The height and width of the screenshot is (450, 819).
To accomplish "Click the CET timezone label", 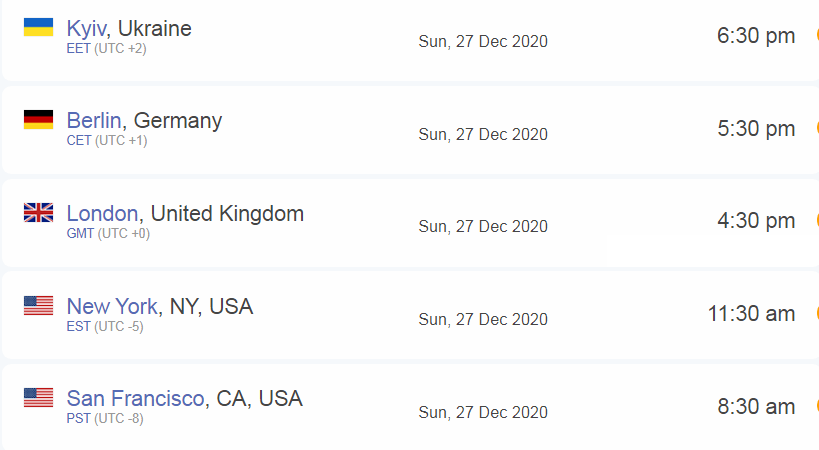I will pyautogui.click(x=78, y=140).
